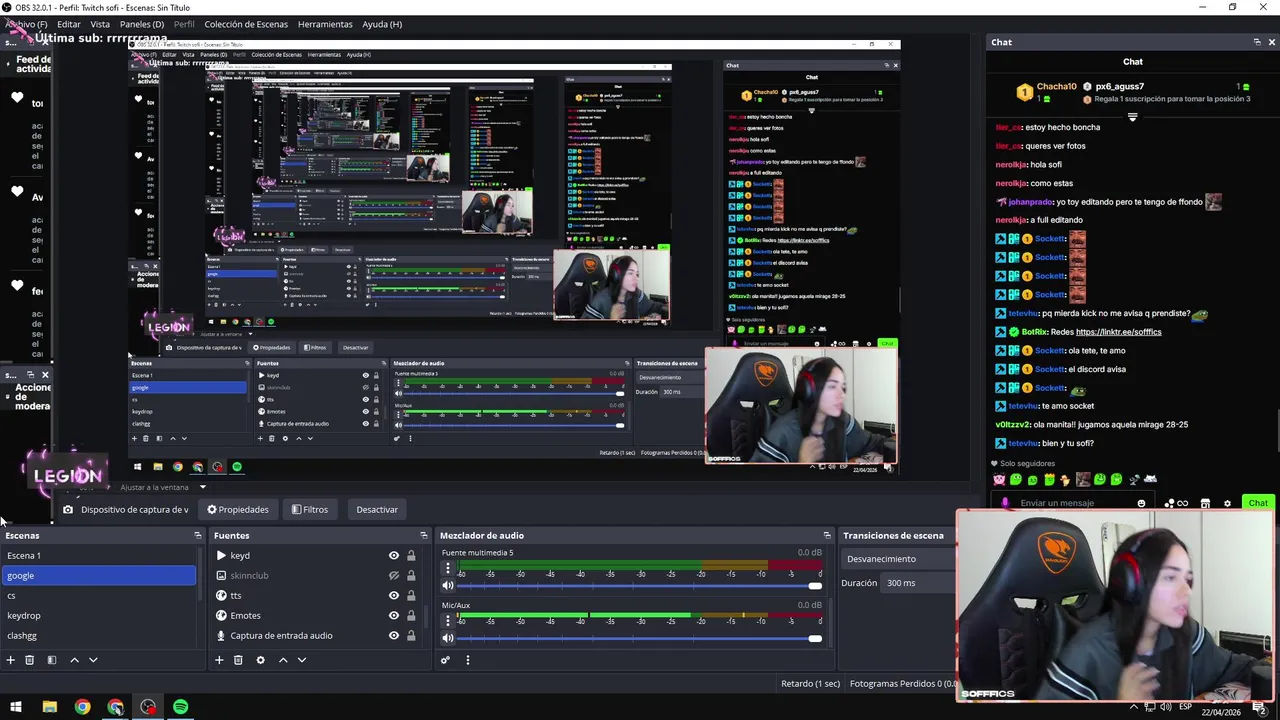Float the Chat dock window

(x=1257, y=42)
